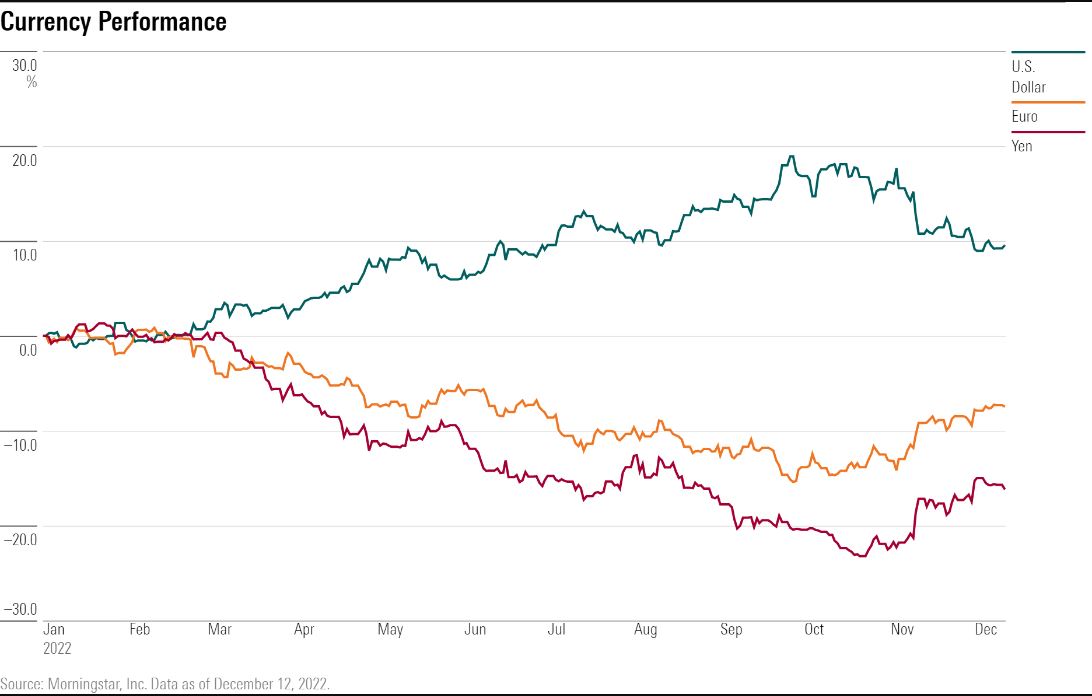Click the Dec x-axis month label
This screenshot has width=1092, height=696.
click(x=987, y=629)
